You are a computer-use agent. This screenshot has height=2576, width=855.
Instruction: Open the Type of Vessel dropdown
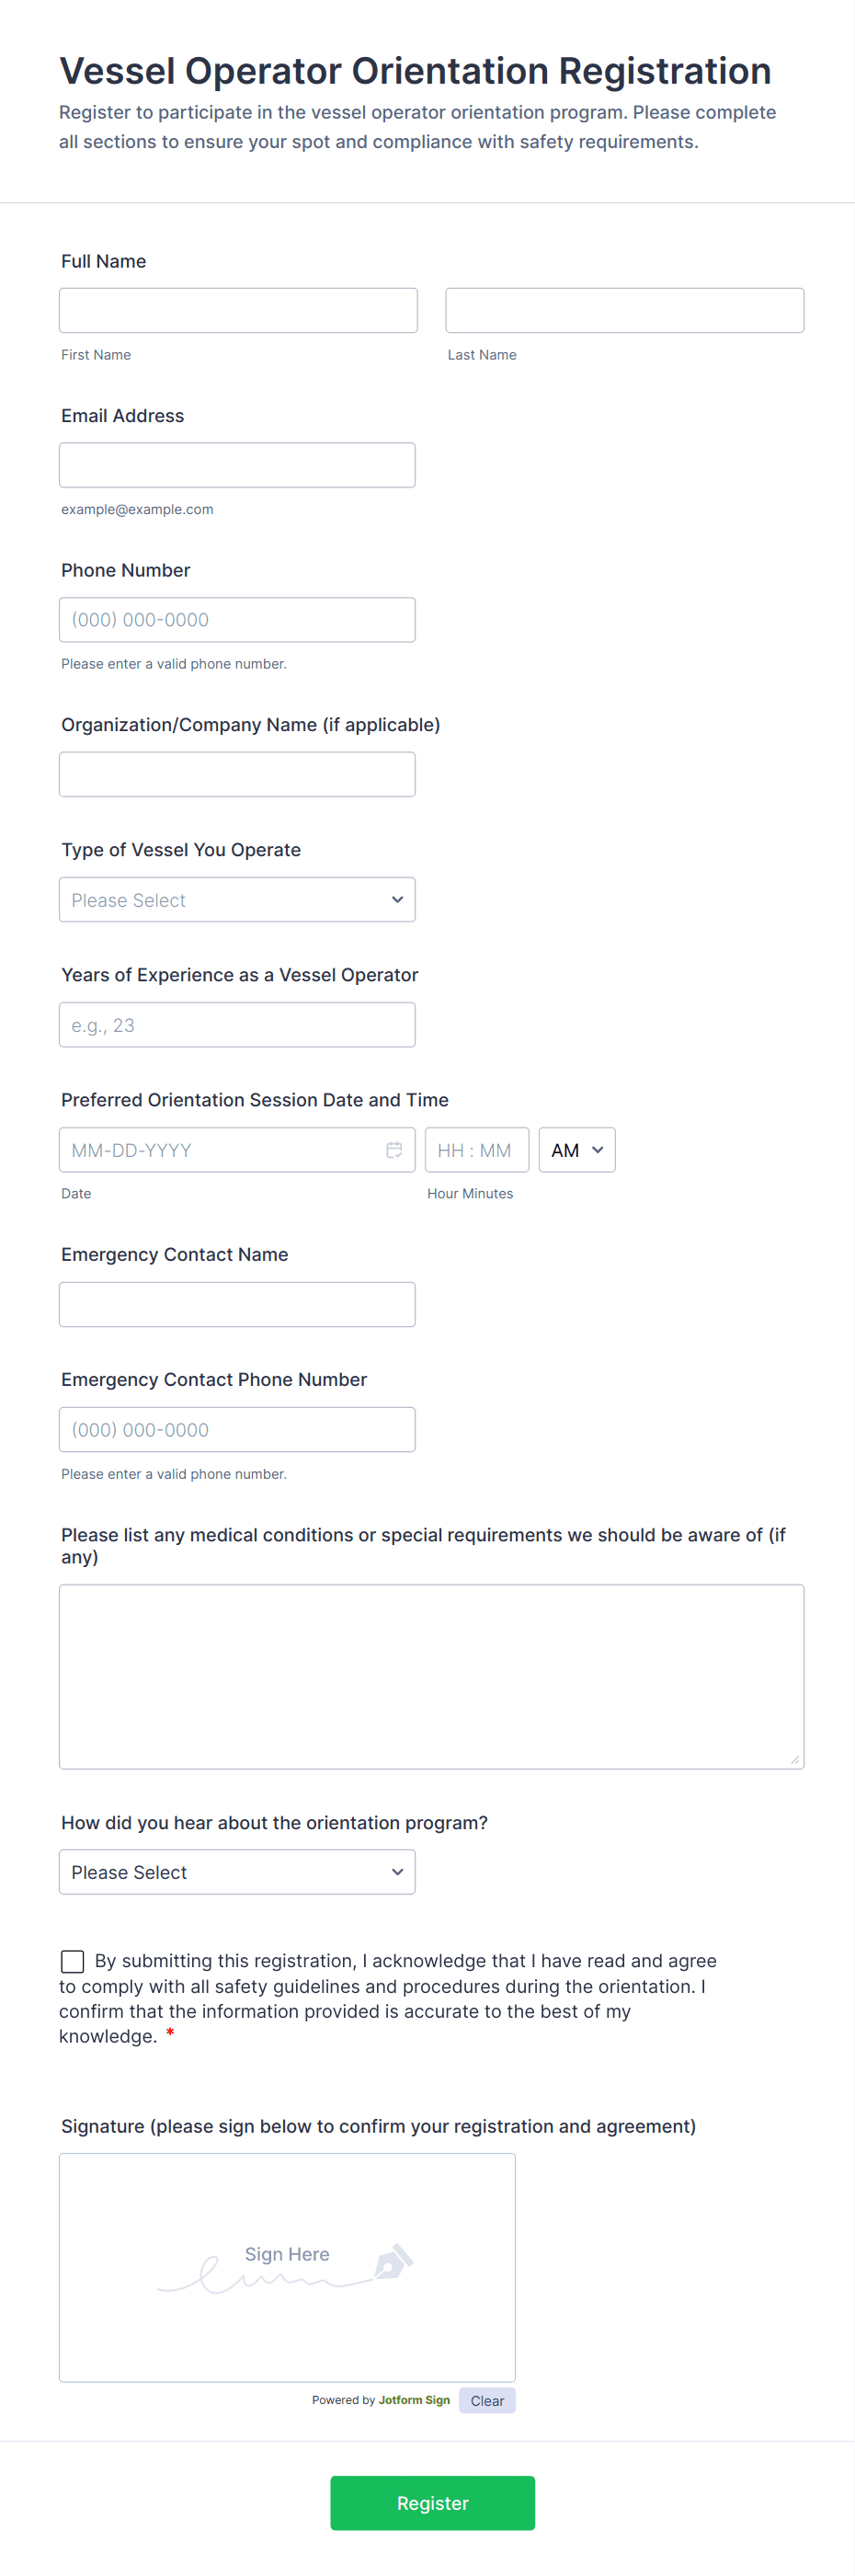[237, 899]
